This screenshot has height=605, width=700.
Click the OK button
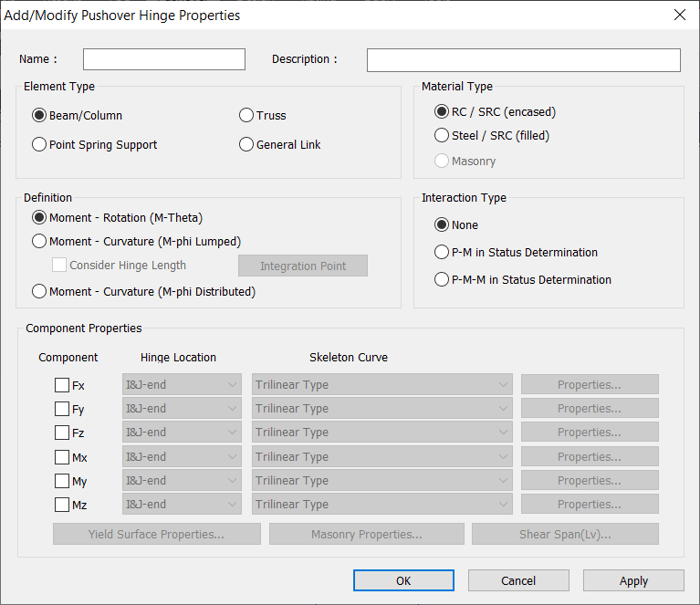[403, 581]
